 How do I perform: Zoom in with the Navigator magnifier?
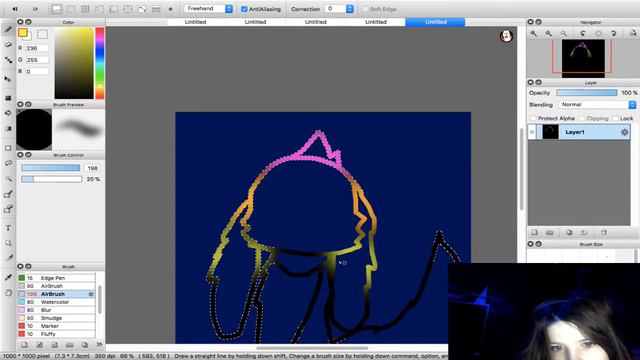tap(533, 33)
